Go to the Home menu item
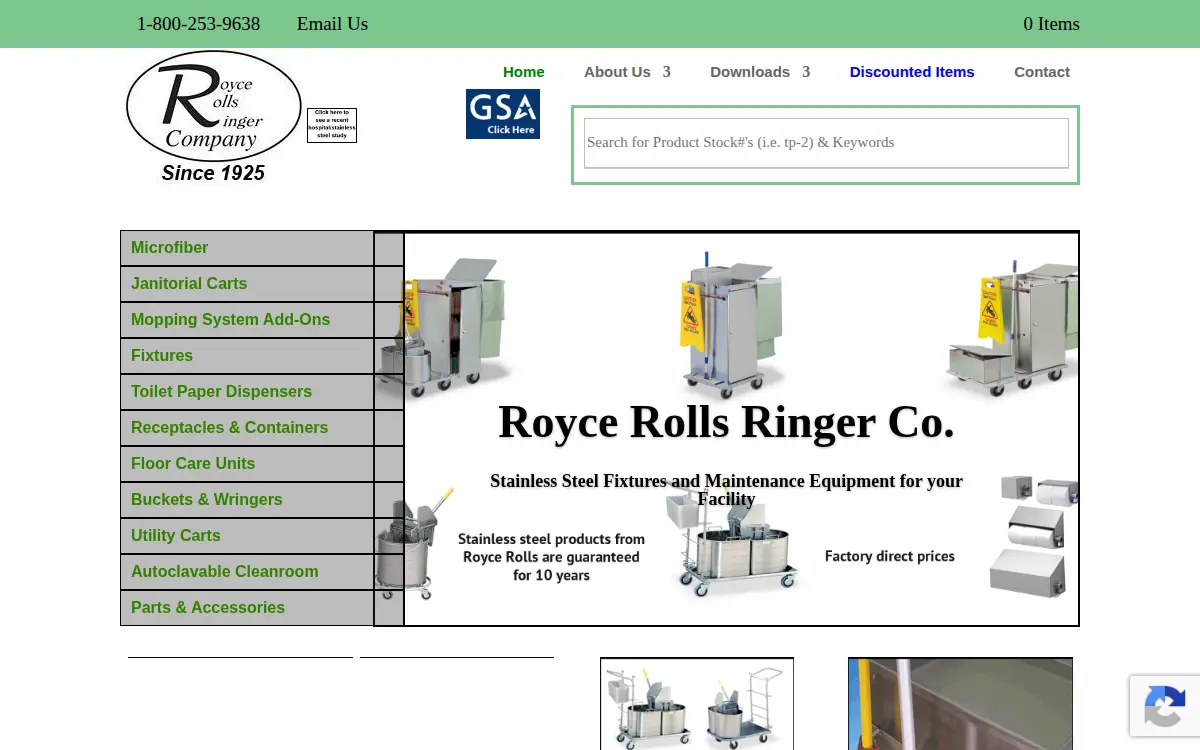 [x=524, y=72]
